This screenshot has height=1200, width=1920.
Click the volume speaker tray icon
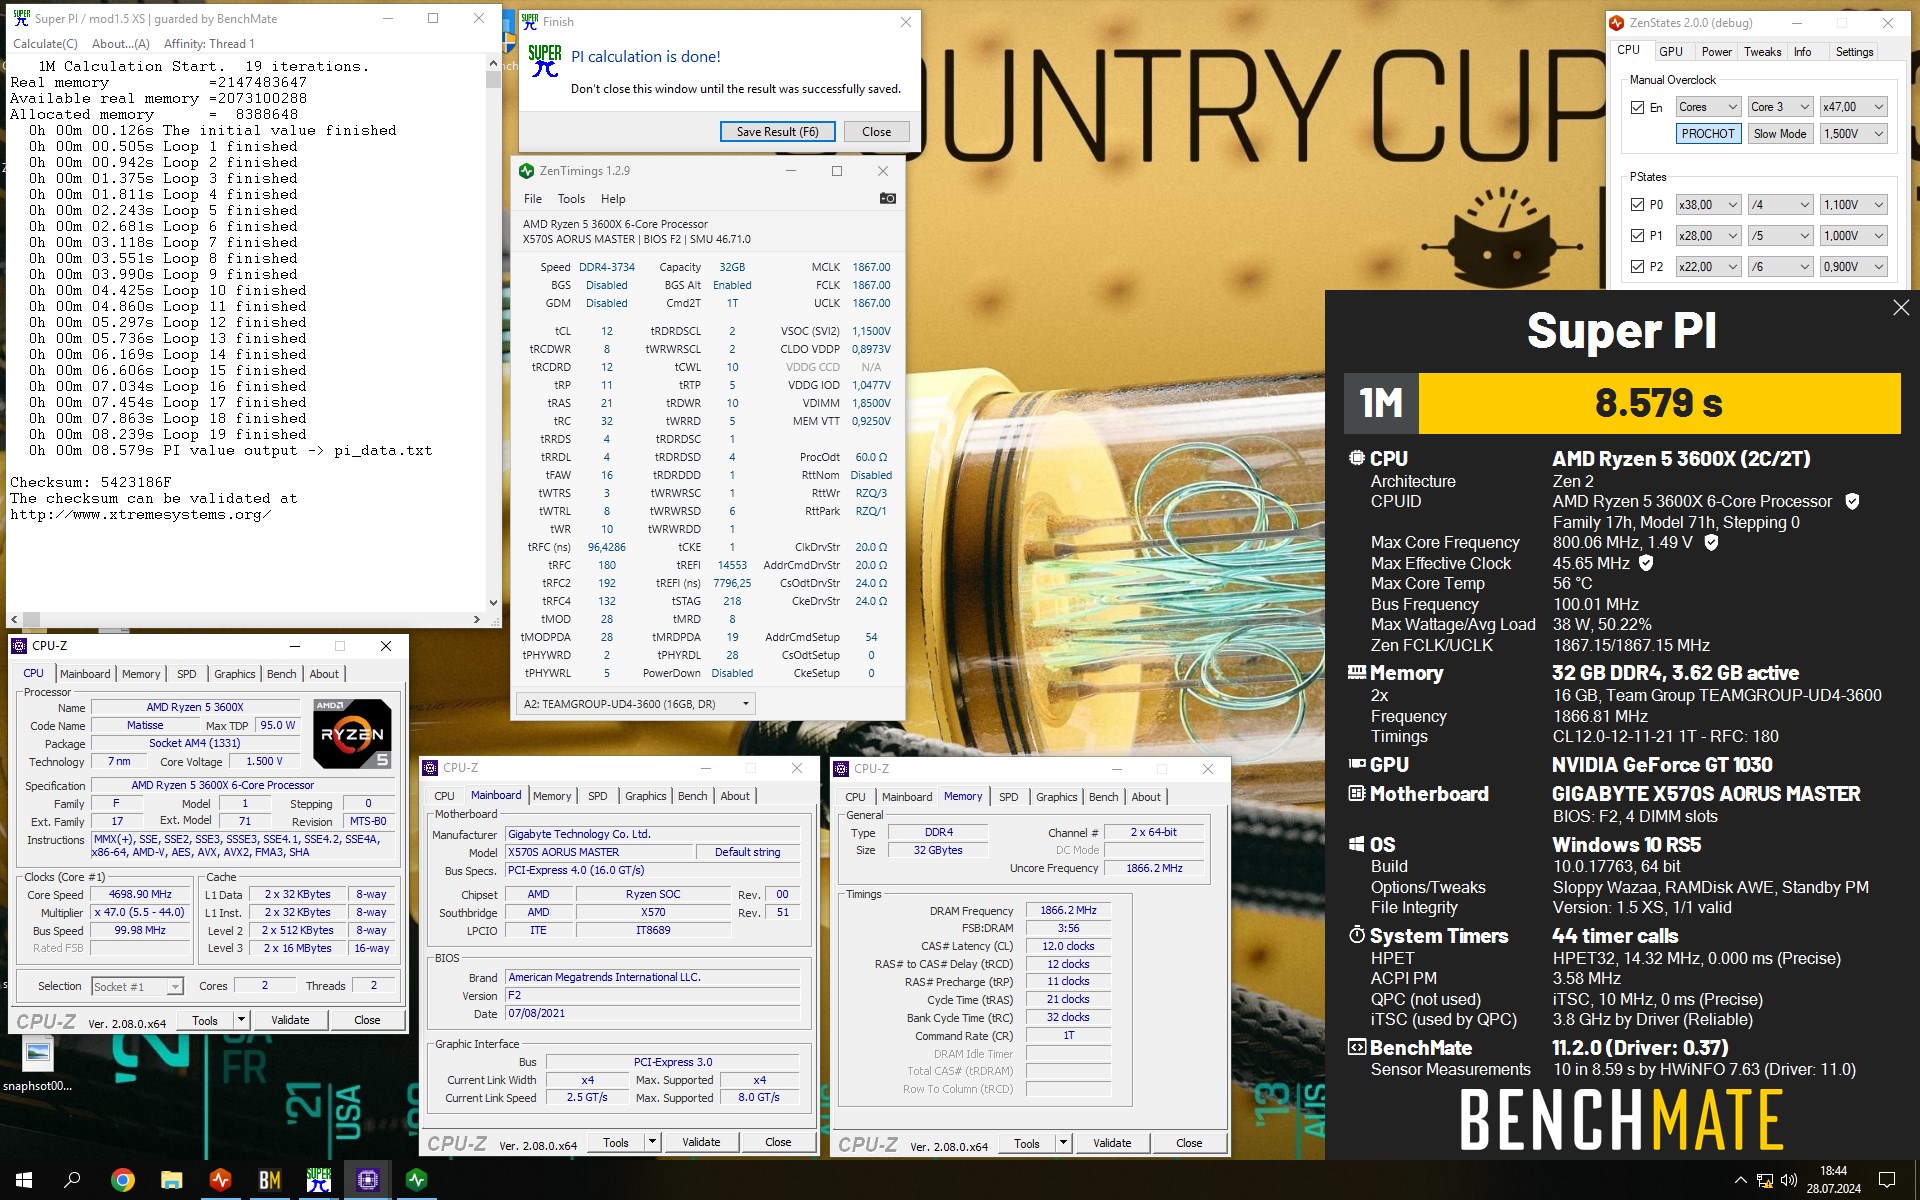click(1789, 1181)
